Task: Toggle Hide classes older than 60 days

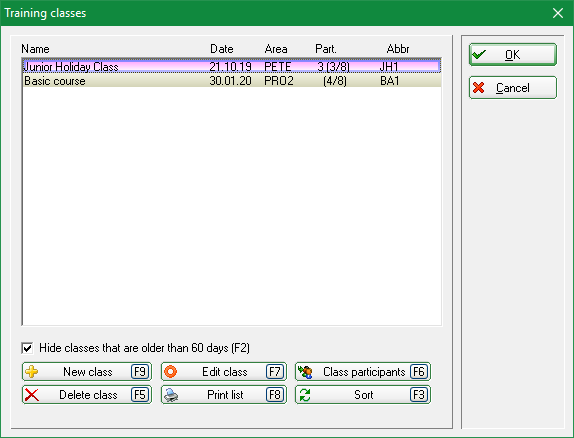Action: tap(27, 348)
